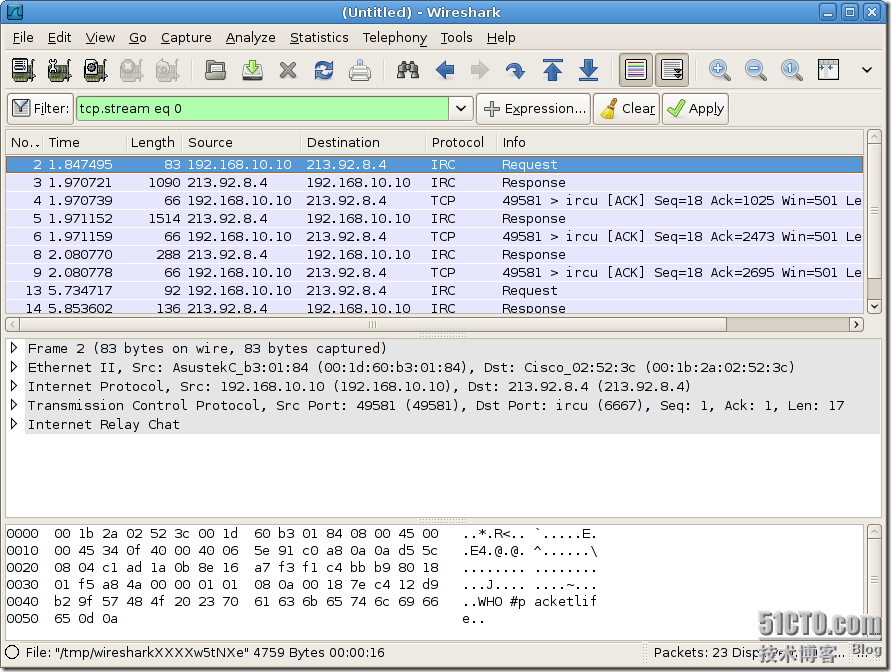Open the View menu
Viewport: 891px width, 672px height.
(100, 37)
